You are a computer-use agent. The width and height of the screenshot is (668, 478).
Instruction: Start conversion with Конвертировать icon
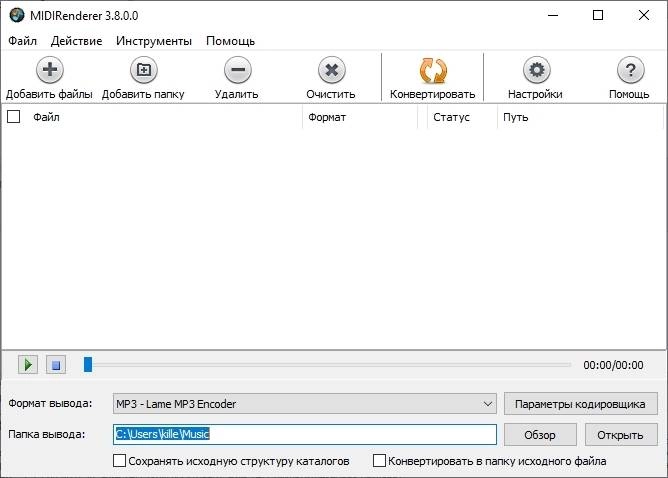click(x=433, y=70)
